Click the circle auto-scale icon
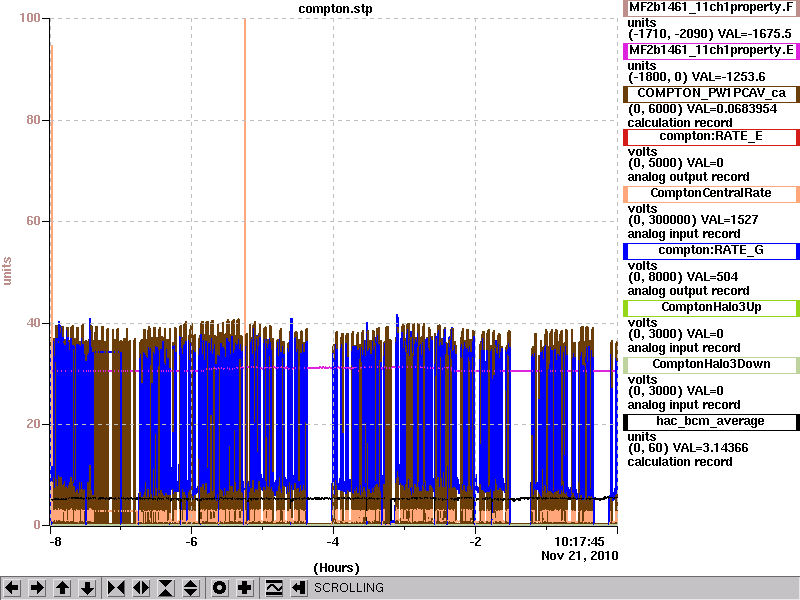Screen dimensions: 800x600 tap(219, 588)
